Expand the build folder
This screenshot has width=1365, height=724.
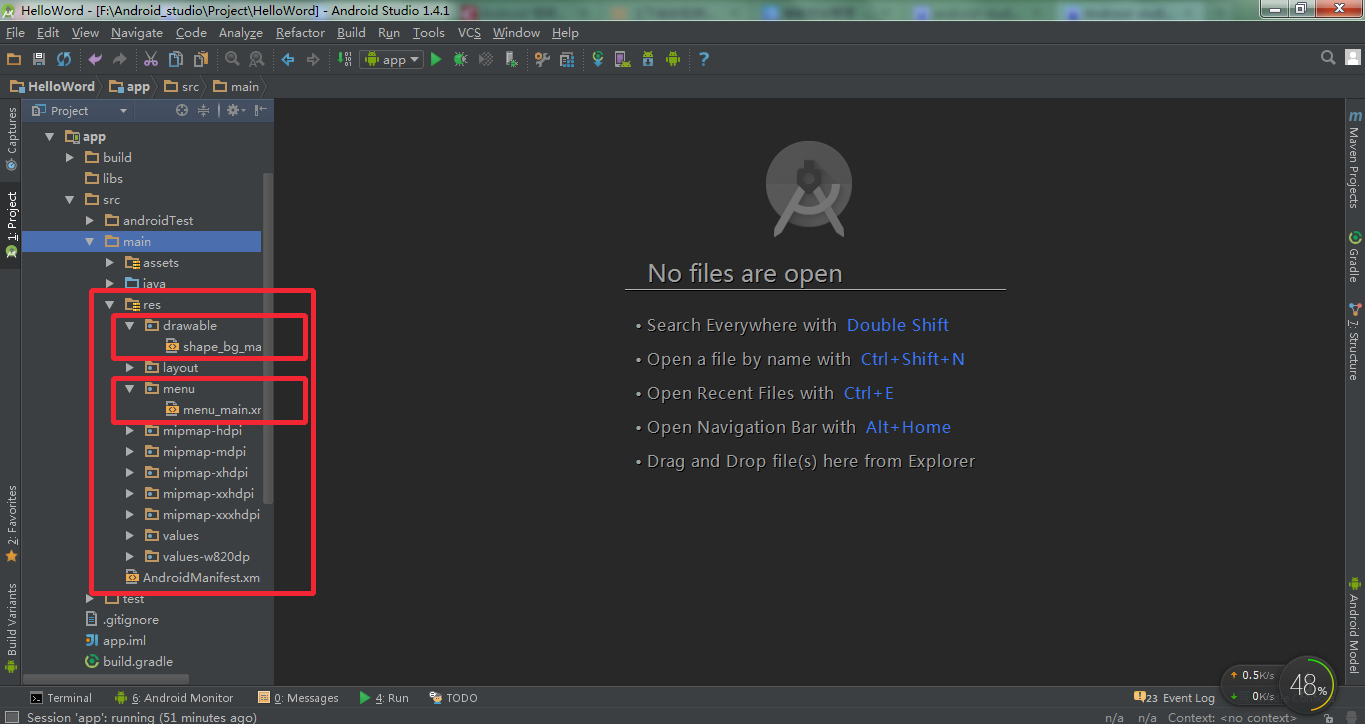point(70,158)
